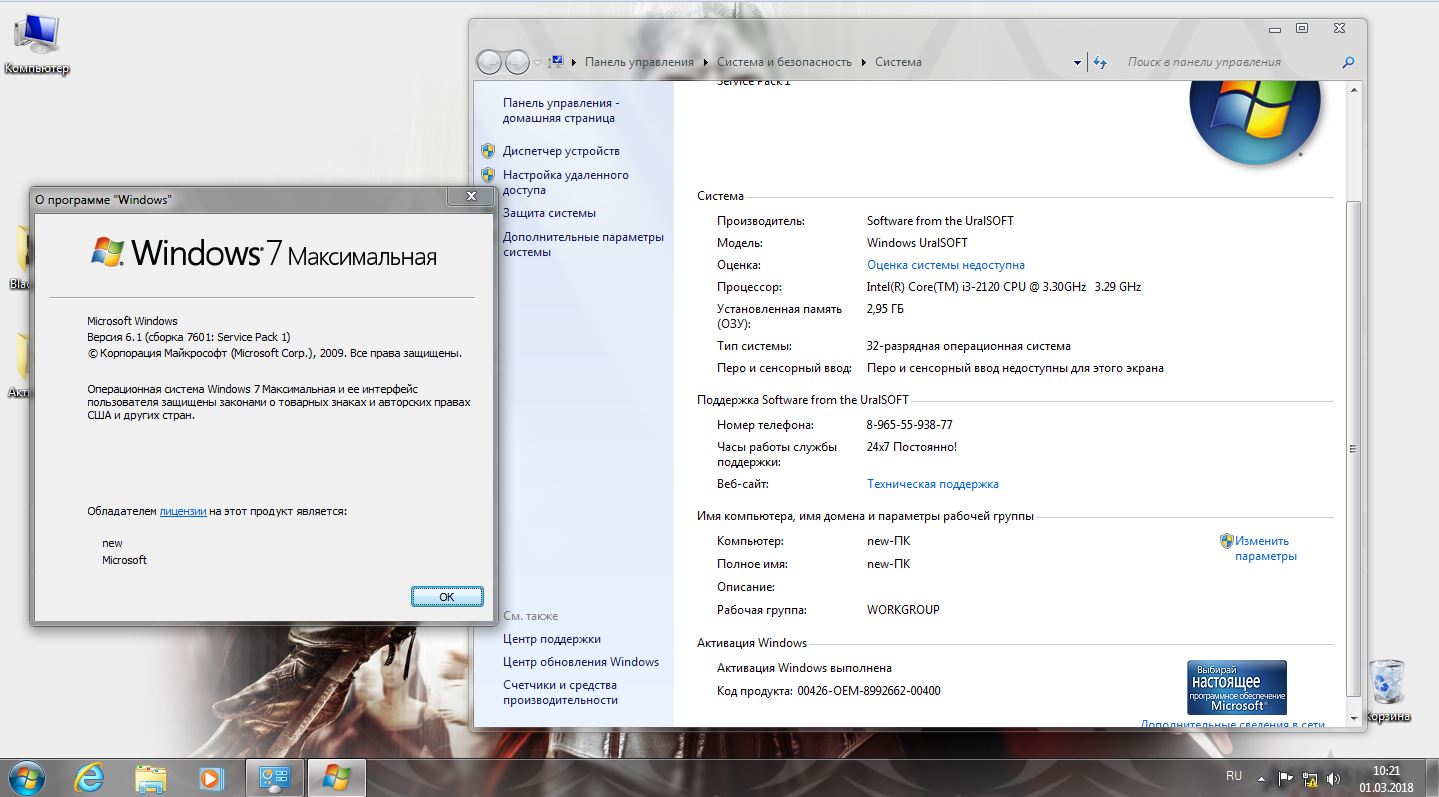Go to Панель управления breadcrumb
The height and width of the screenshot is (797, 1439).
pos(639,62)
